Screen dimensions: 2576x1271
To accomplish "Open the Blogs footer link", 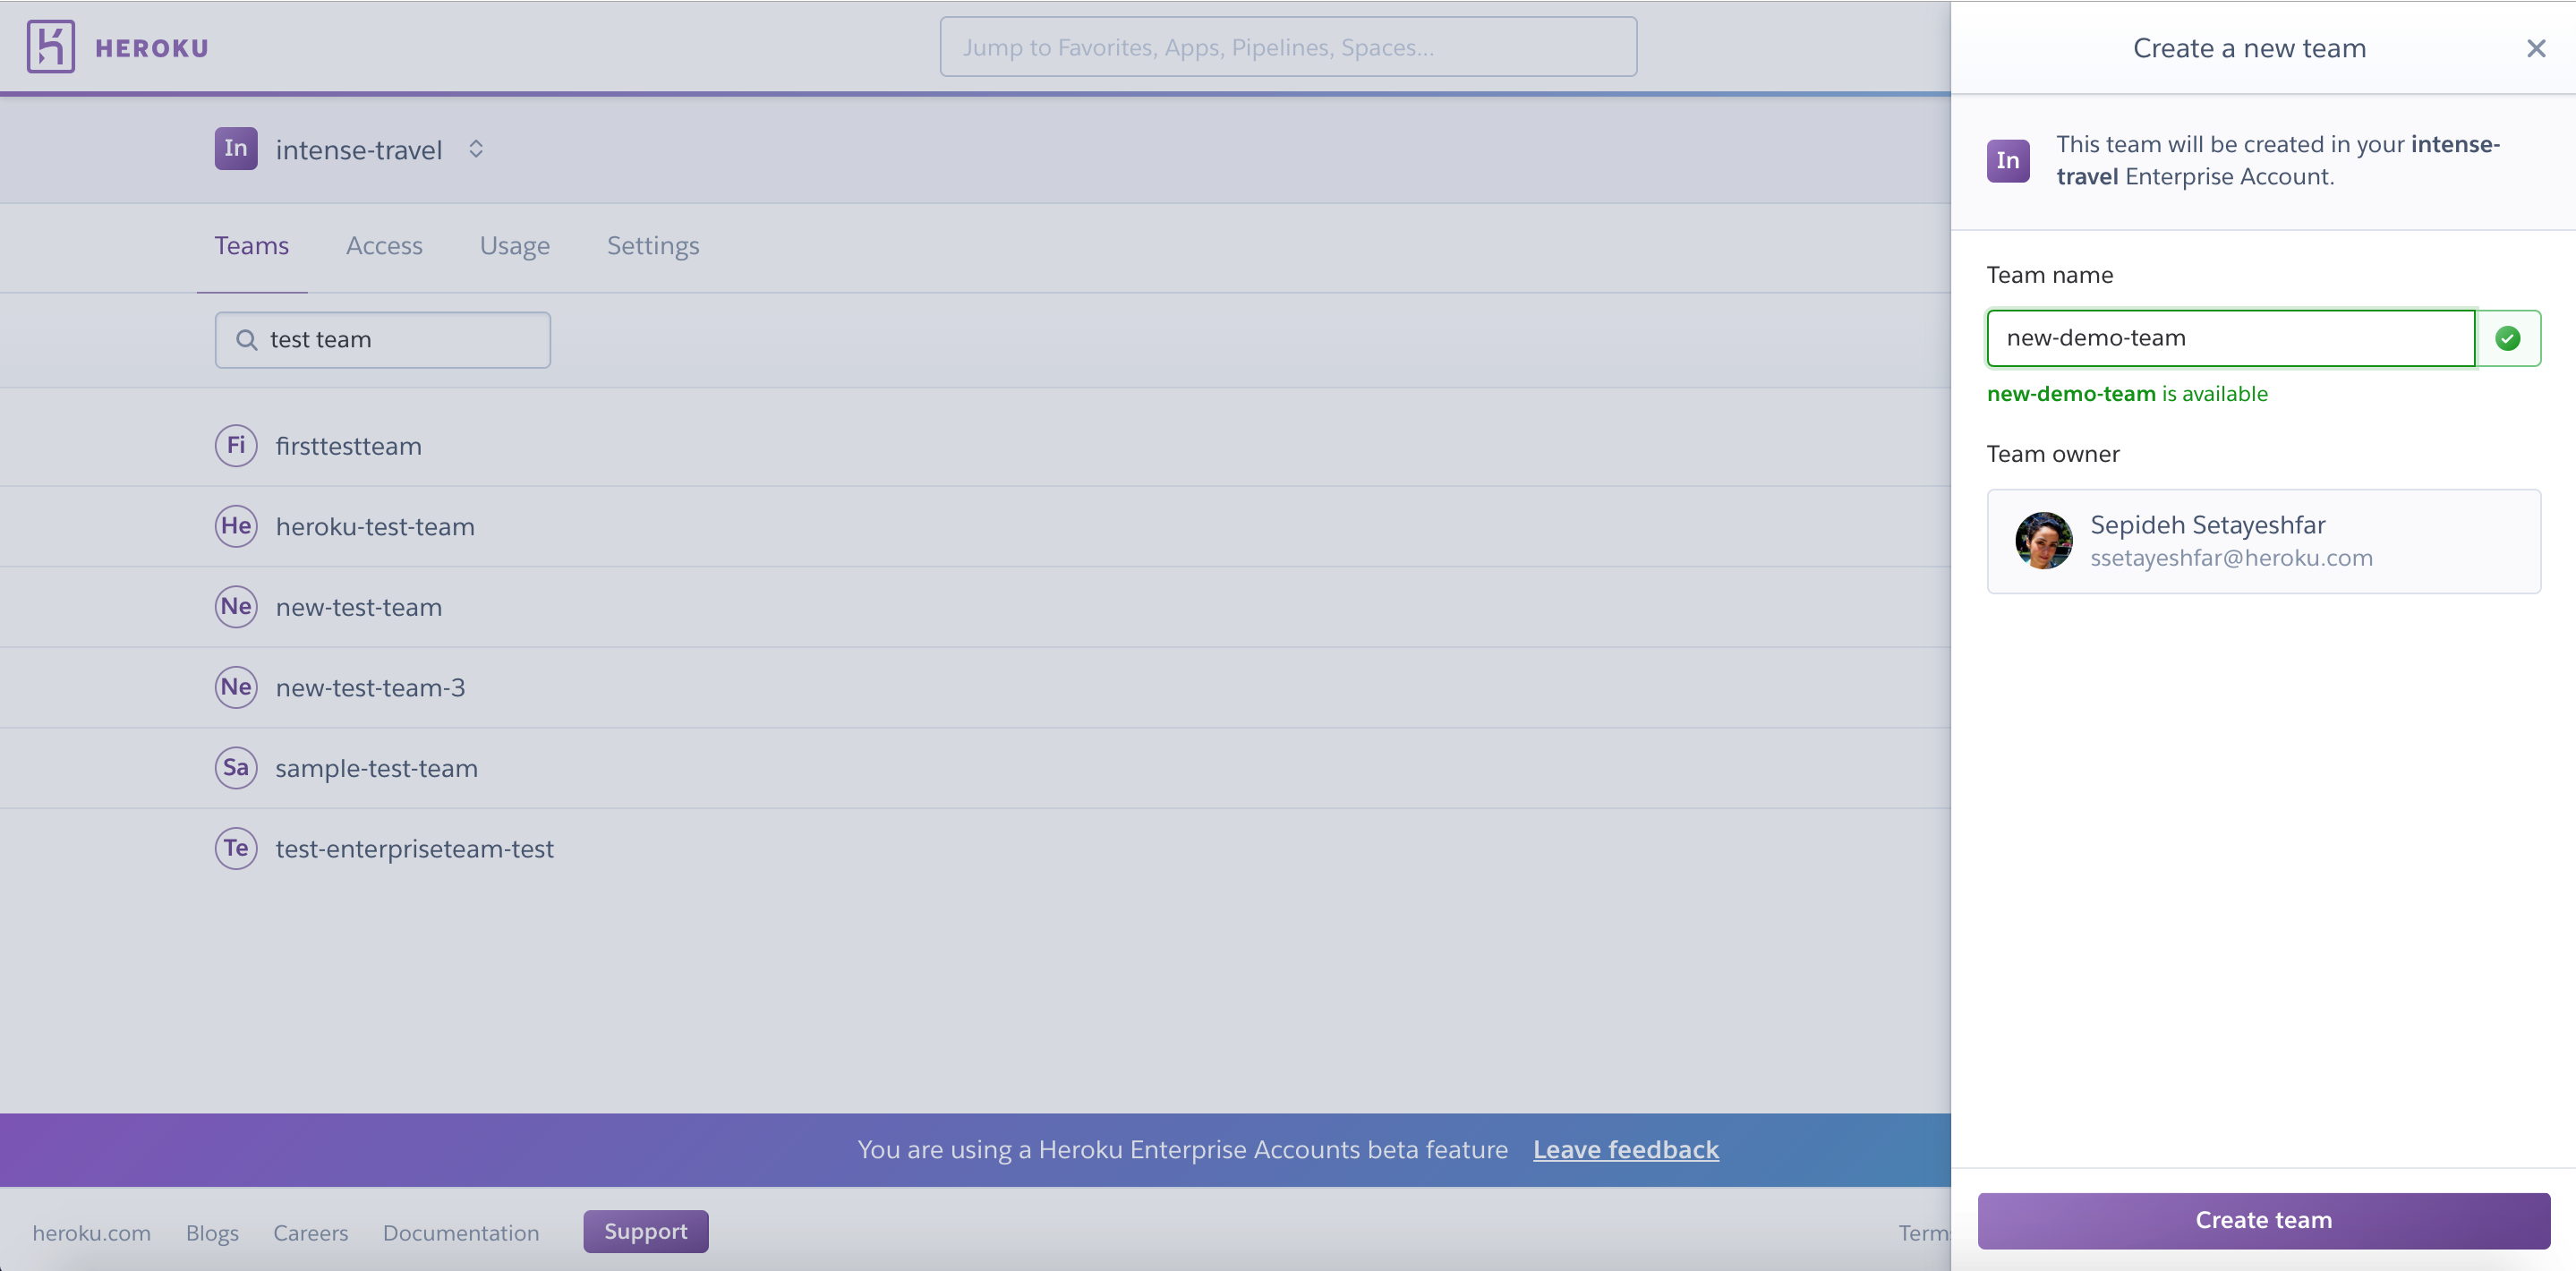I will (212, 1233).
